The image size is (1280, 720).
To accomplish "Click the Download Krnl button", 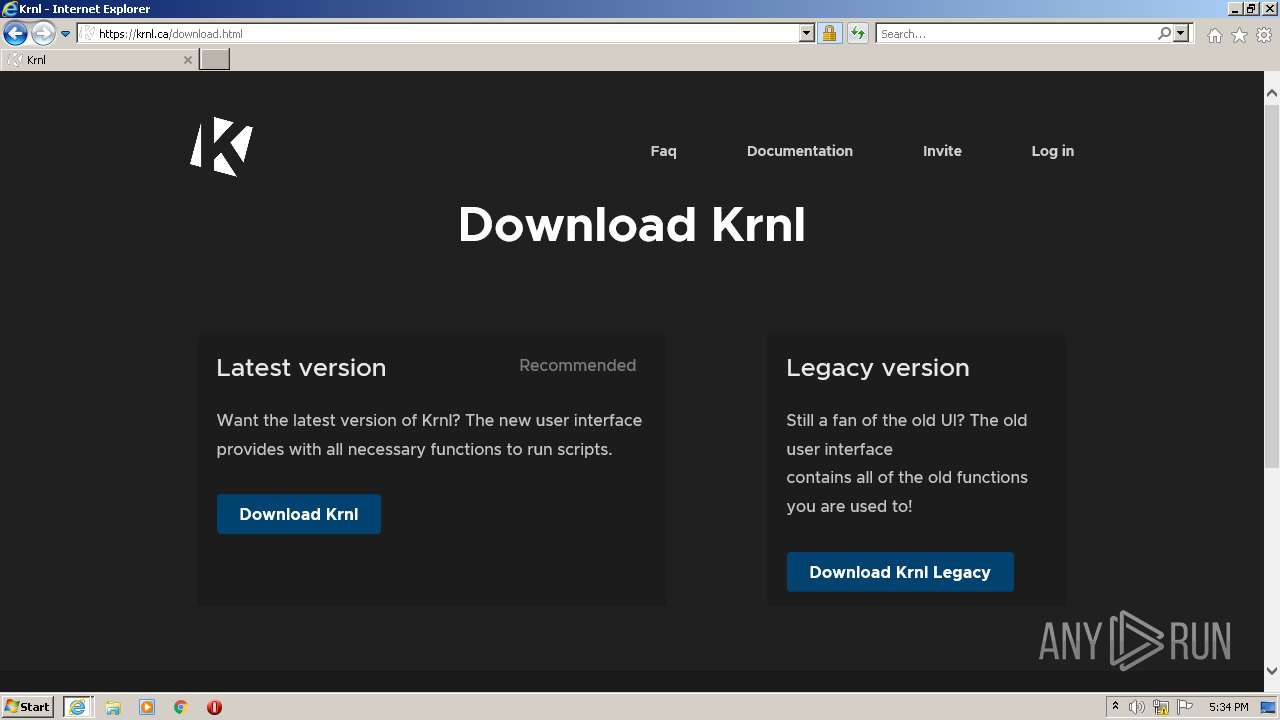I will click(x=299, y=514).
